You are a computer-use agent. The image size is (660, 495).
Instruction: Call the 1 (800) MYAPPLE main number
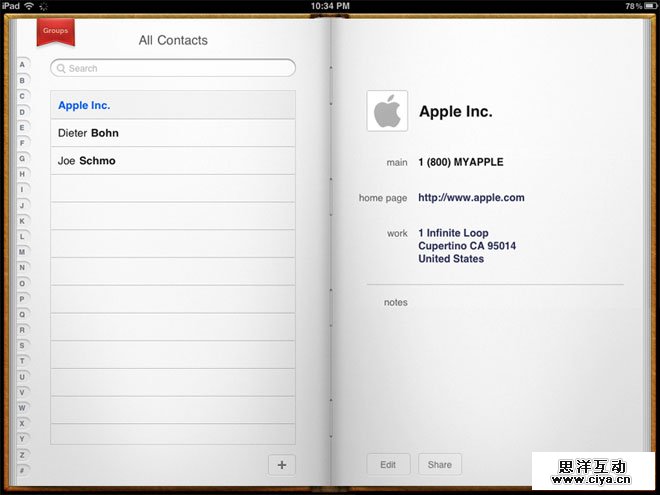[461, 162]
